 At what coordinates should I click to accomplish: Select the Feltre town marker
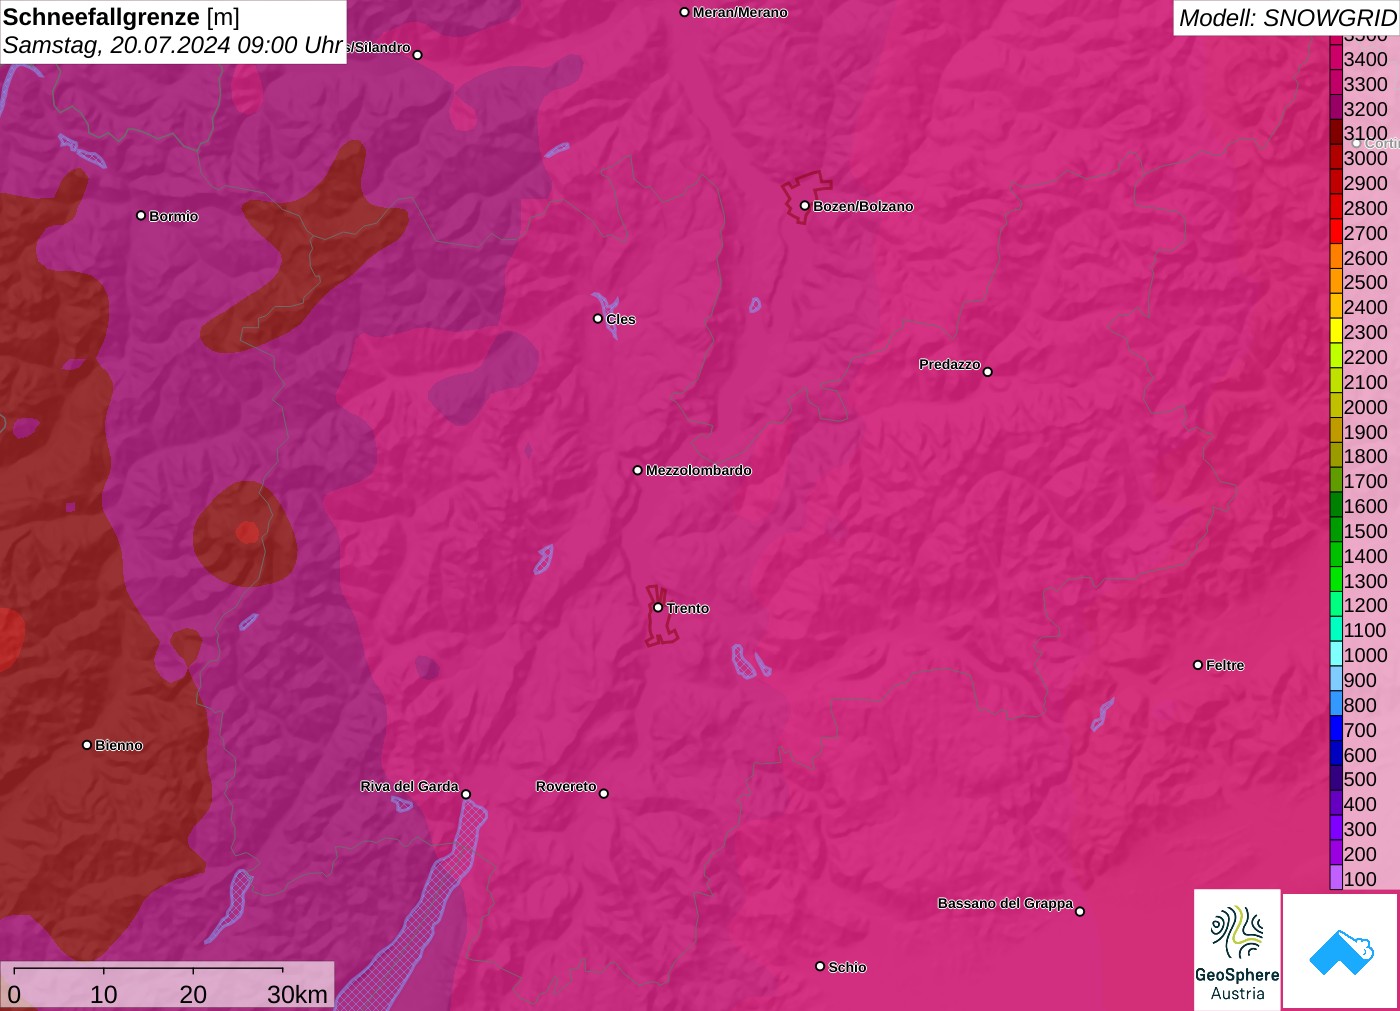pos(1198,665)
